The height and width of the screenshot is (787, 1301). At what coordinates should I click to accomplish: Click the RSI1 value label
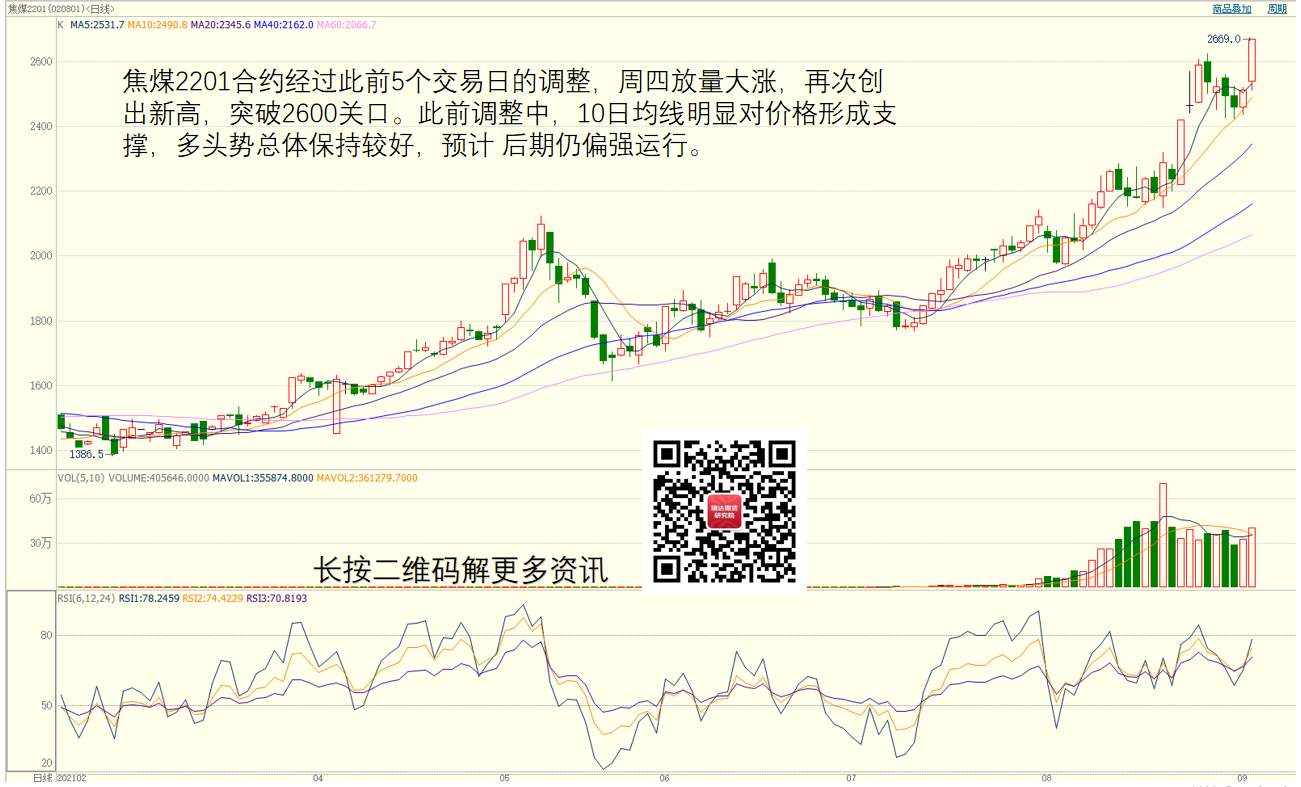coord(149,599)
